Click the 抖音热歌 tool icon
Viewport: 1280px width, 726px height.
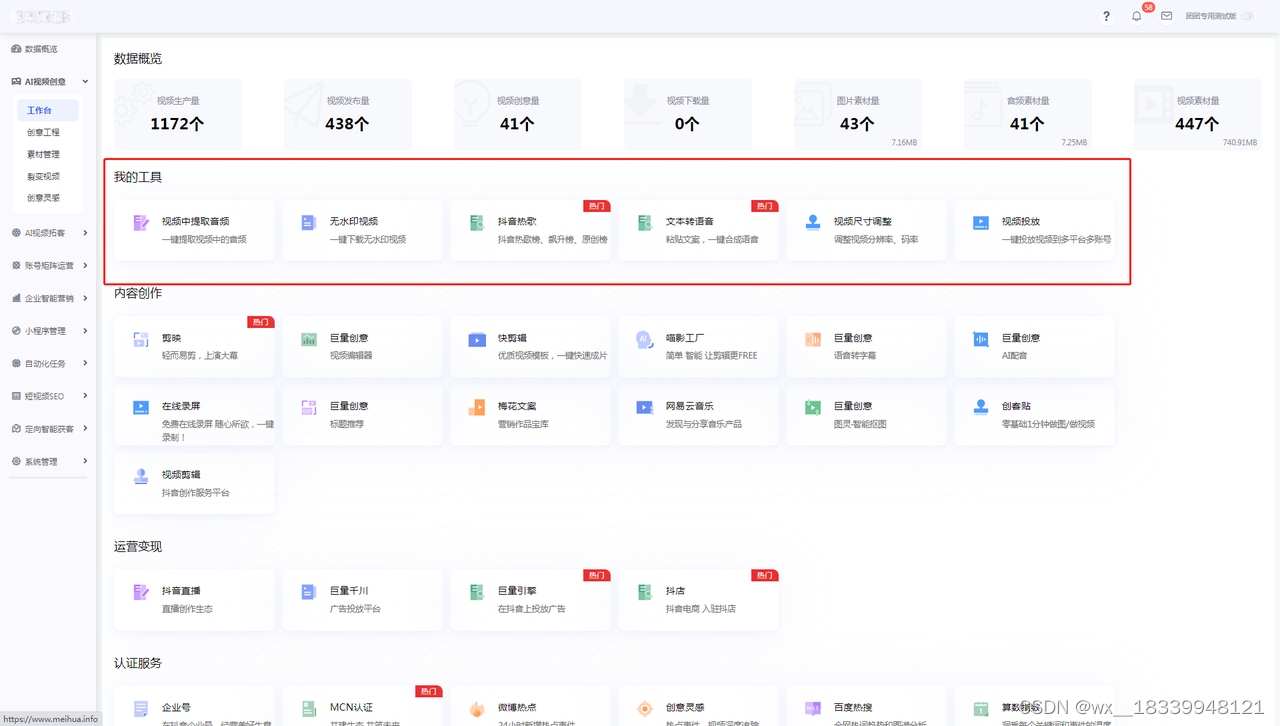477,223
